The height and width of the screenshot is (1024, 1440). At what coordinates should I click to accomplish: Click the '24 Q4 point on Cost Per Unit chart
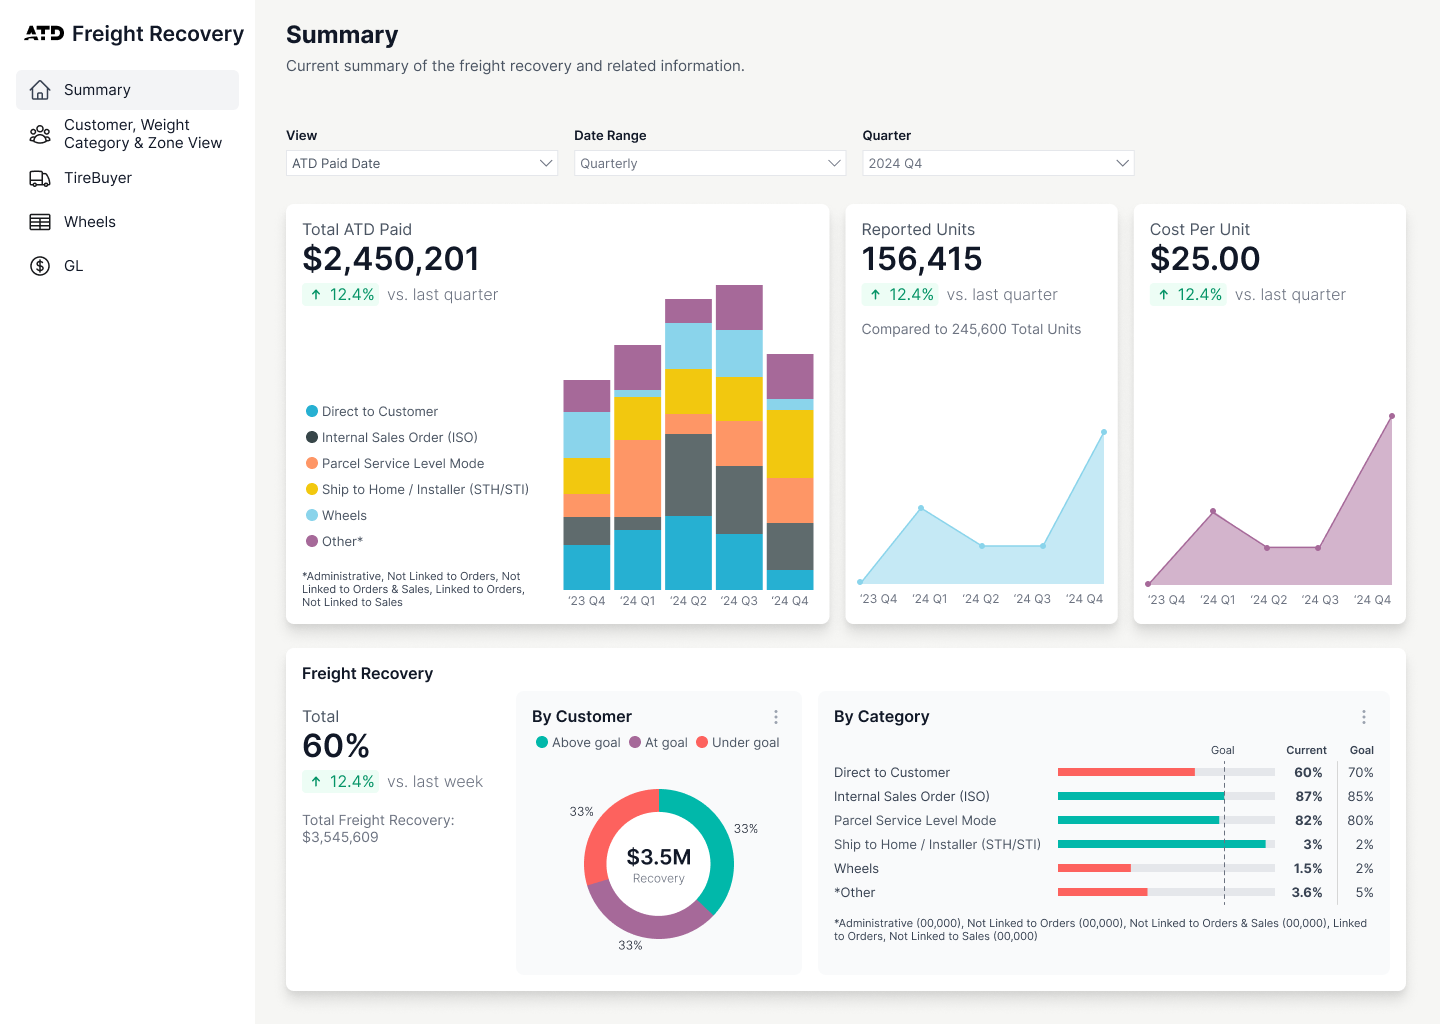1392,416
